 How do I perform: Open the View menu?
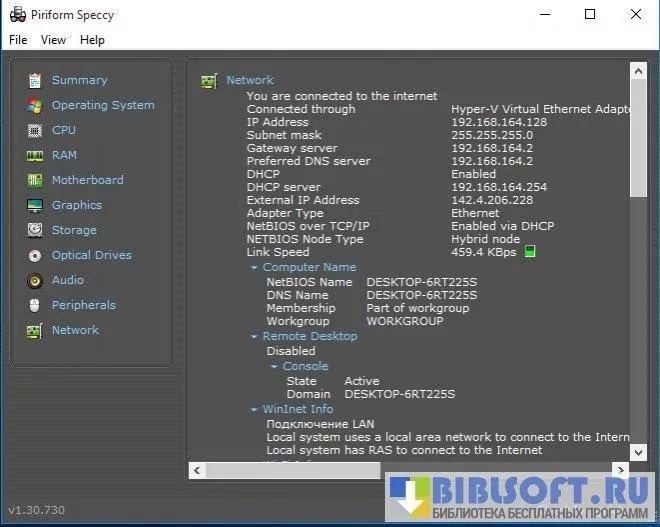click(53, 40)
